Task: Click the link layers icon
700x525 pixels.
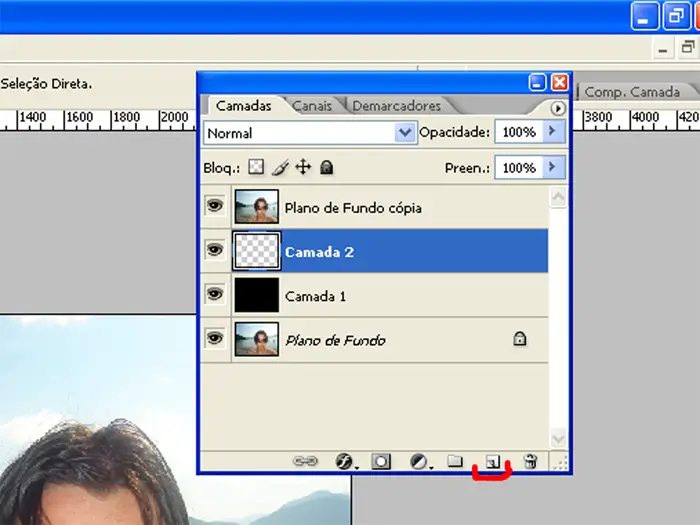Action: [x=304, y=461]
